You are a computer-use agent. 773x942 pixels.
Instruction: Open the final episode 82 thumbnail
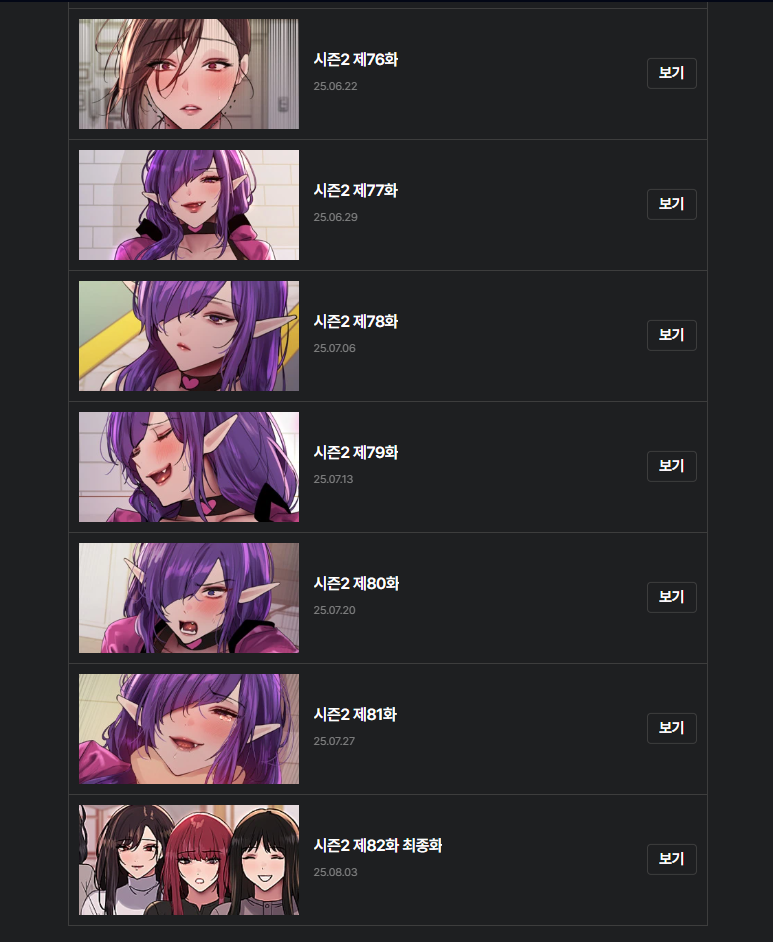click(189, 860)
